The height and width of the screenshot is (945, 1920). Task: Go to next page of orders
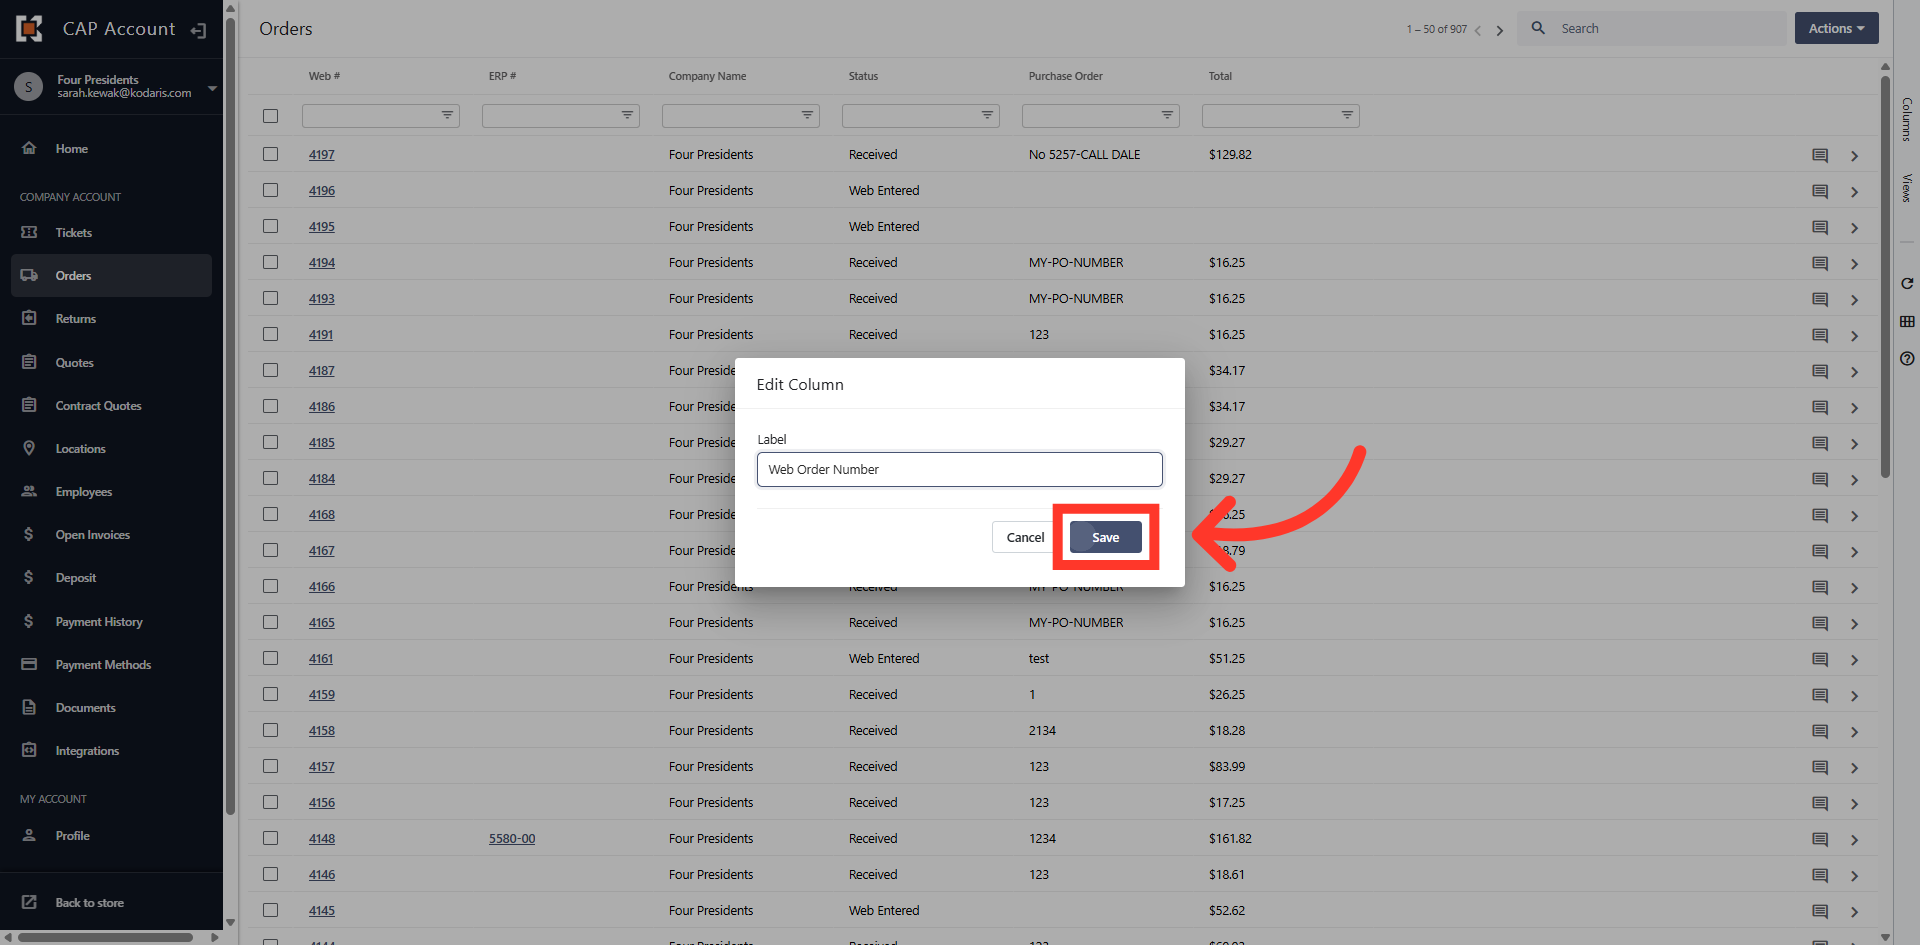point(1499,30)
